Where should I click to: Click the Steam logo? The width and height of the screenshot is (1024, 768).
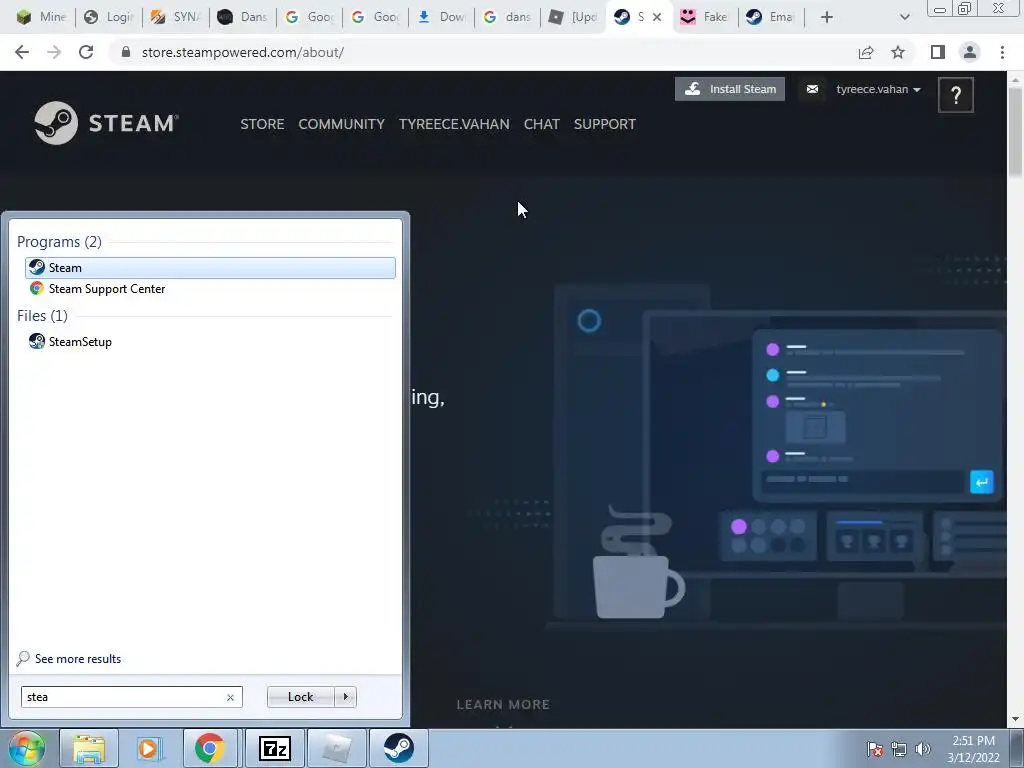(106, 123)
